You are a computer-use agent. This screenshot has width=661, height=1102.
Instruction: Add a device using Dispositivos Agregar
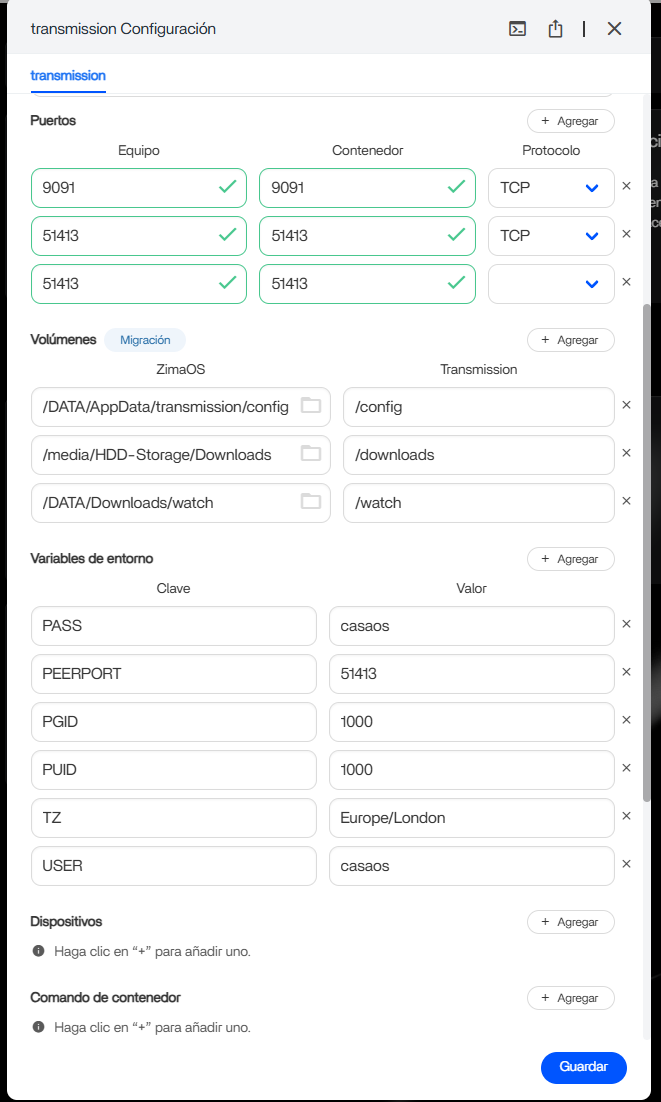coord(570,922)
